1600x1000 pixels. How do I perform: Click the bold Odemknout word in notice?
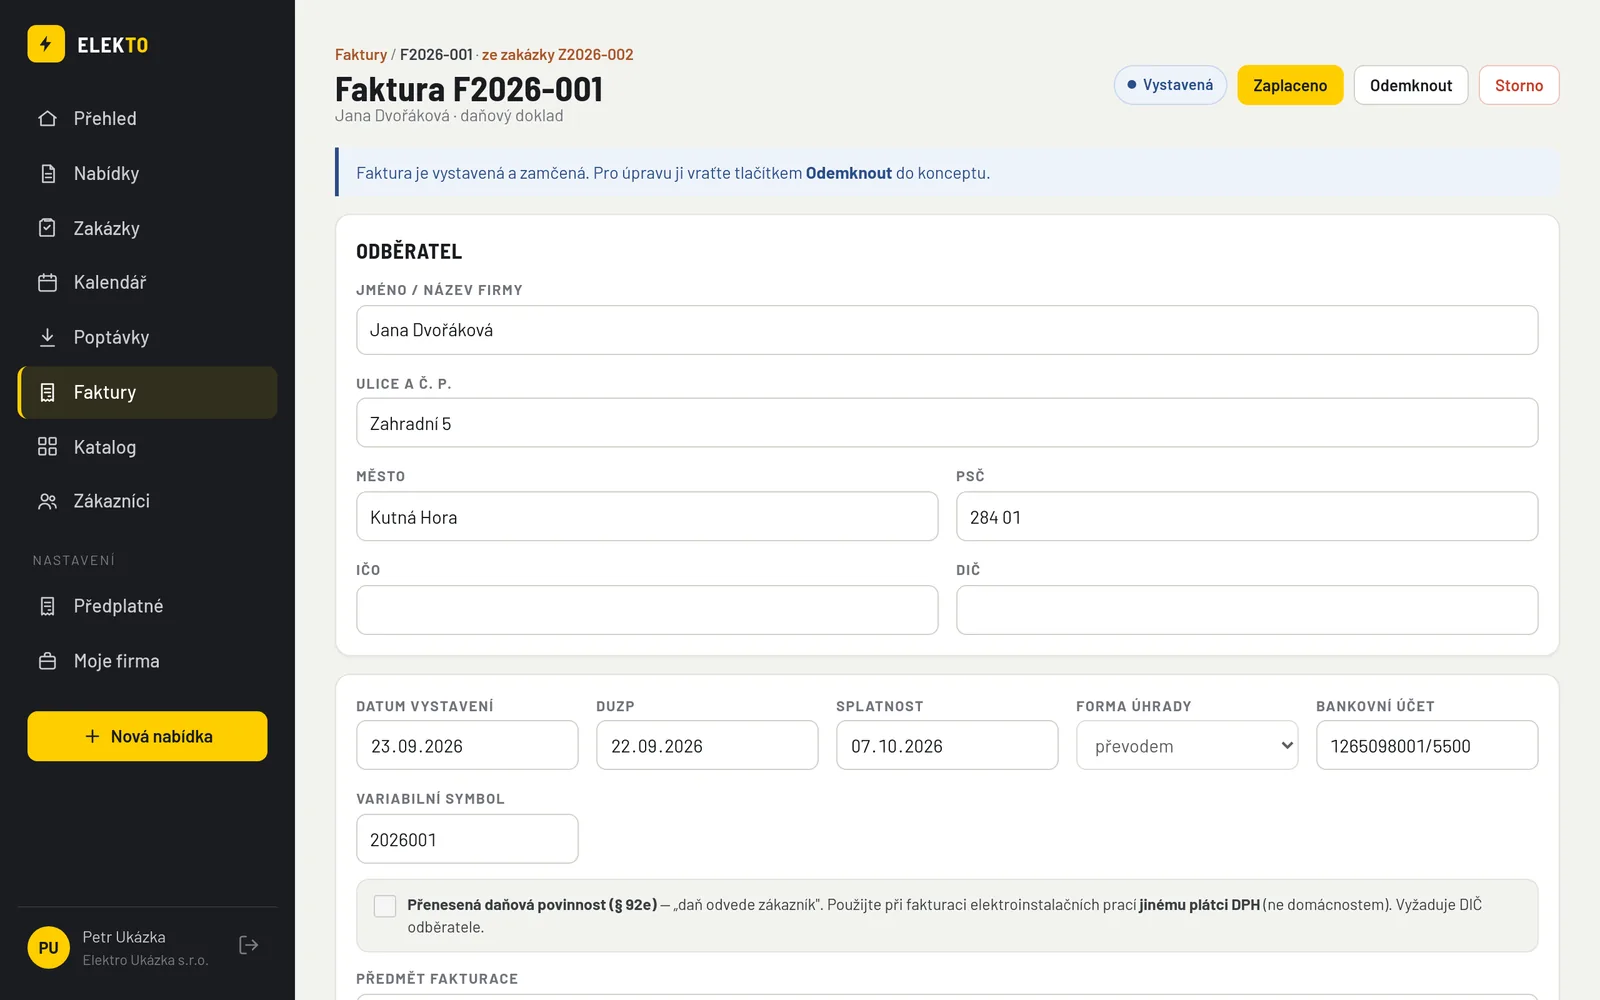(x=849, y=173)
